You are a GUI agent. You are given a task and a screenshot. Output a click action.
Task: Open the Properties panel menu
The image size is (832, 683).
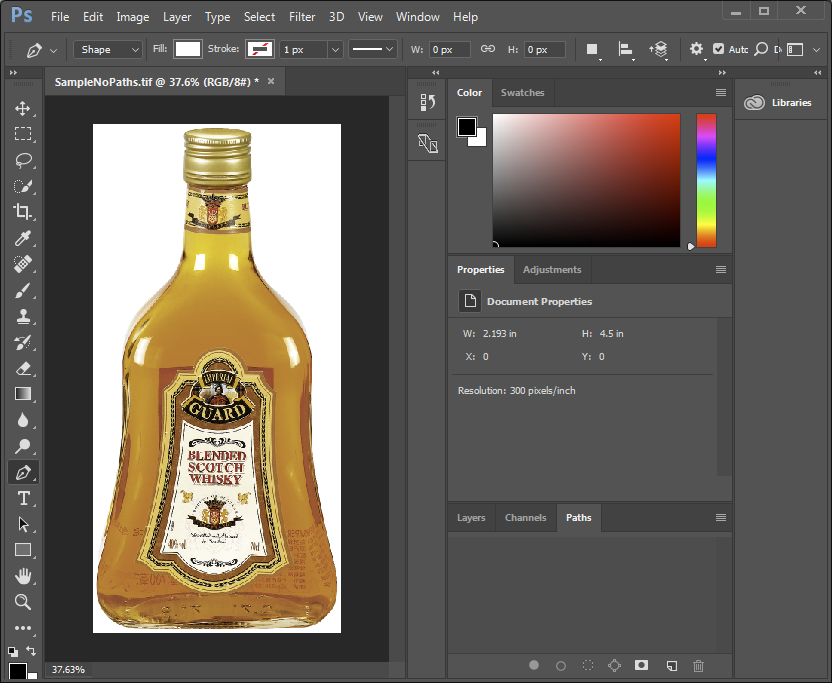click(x=721, y=270)
